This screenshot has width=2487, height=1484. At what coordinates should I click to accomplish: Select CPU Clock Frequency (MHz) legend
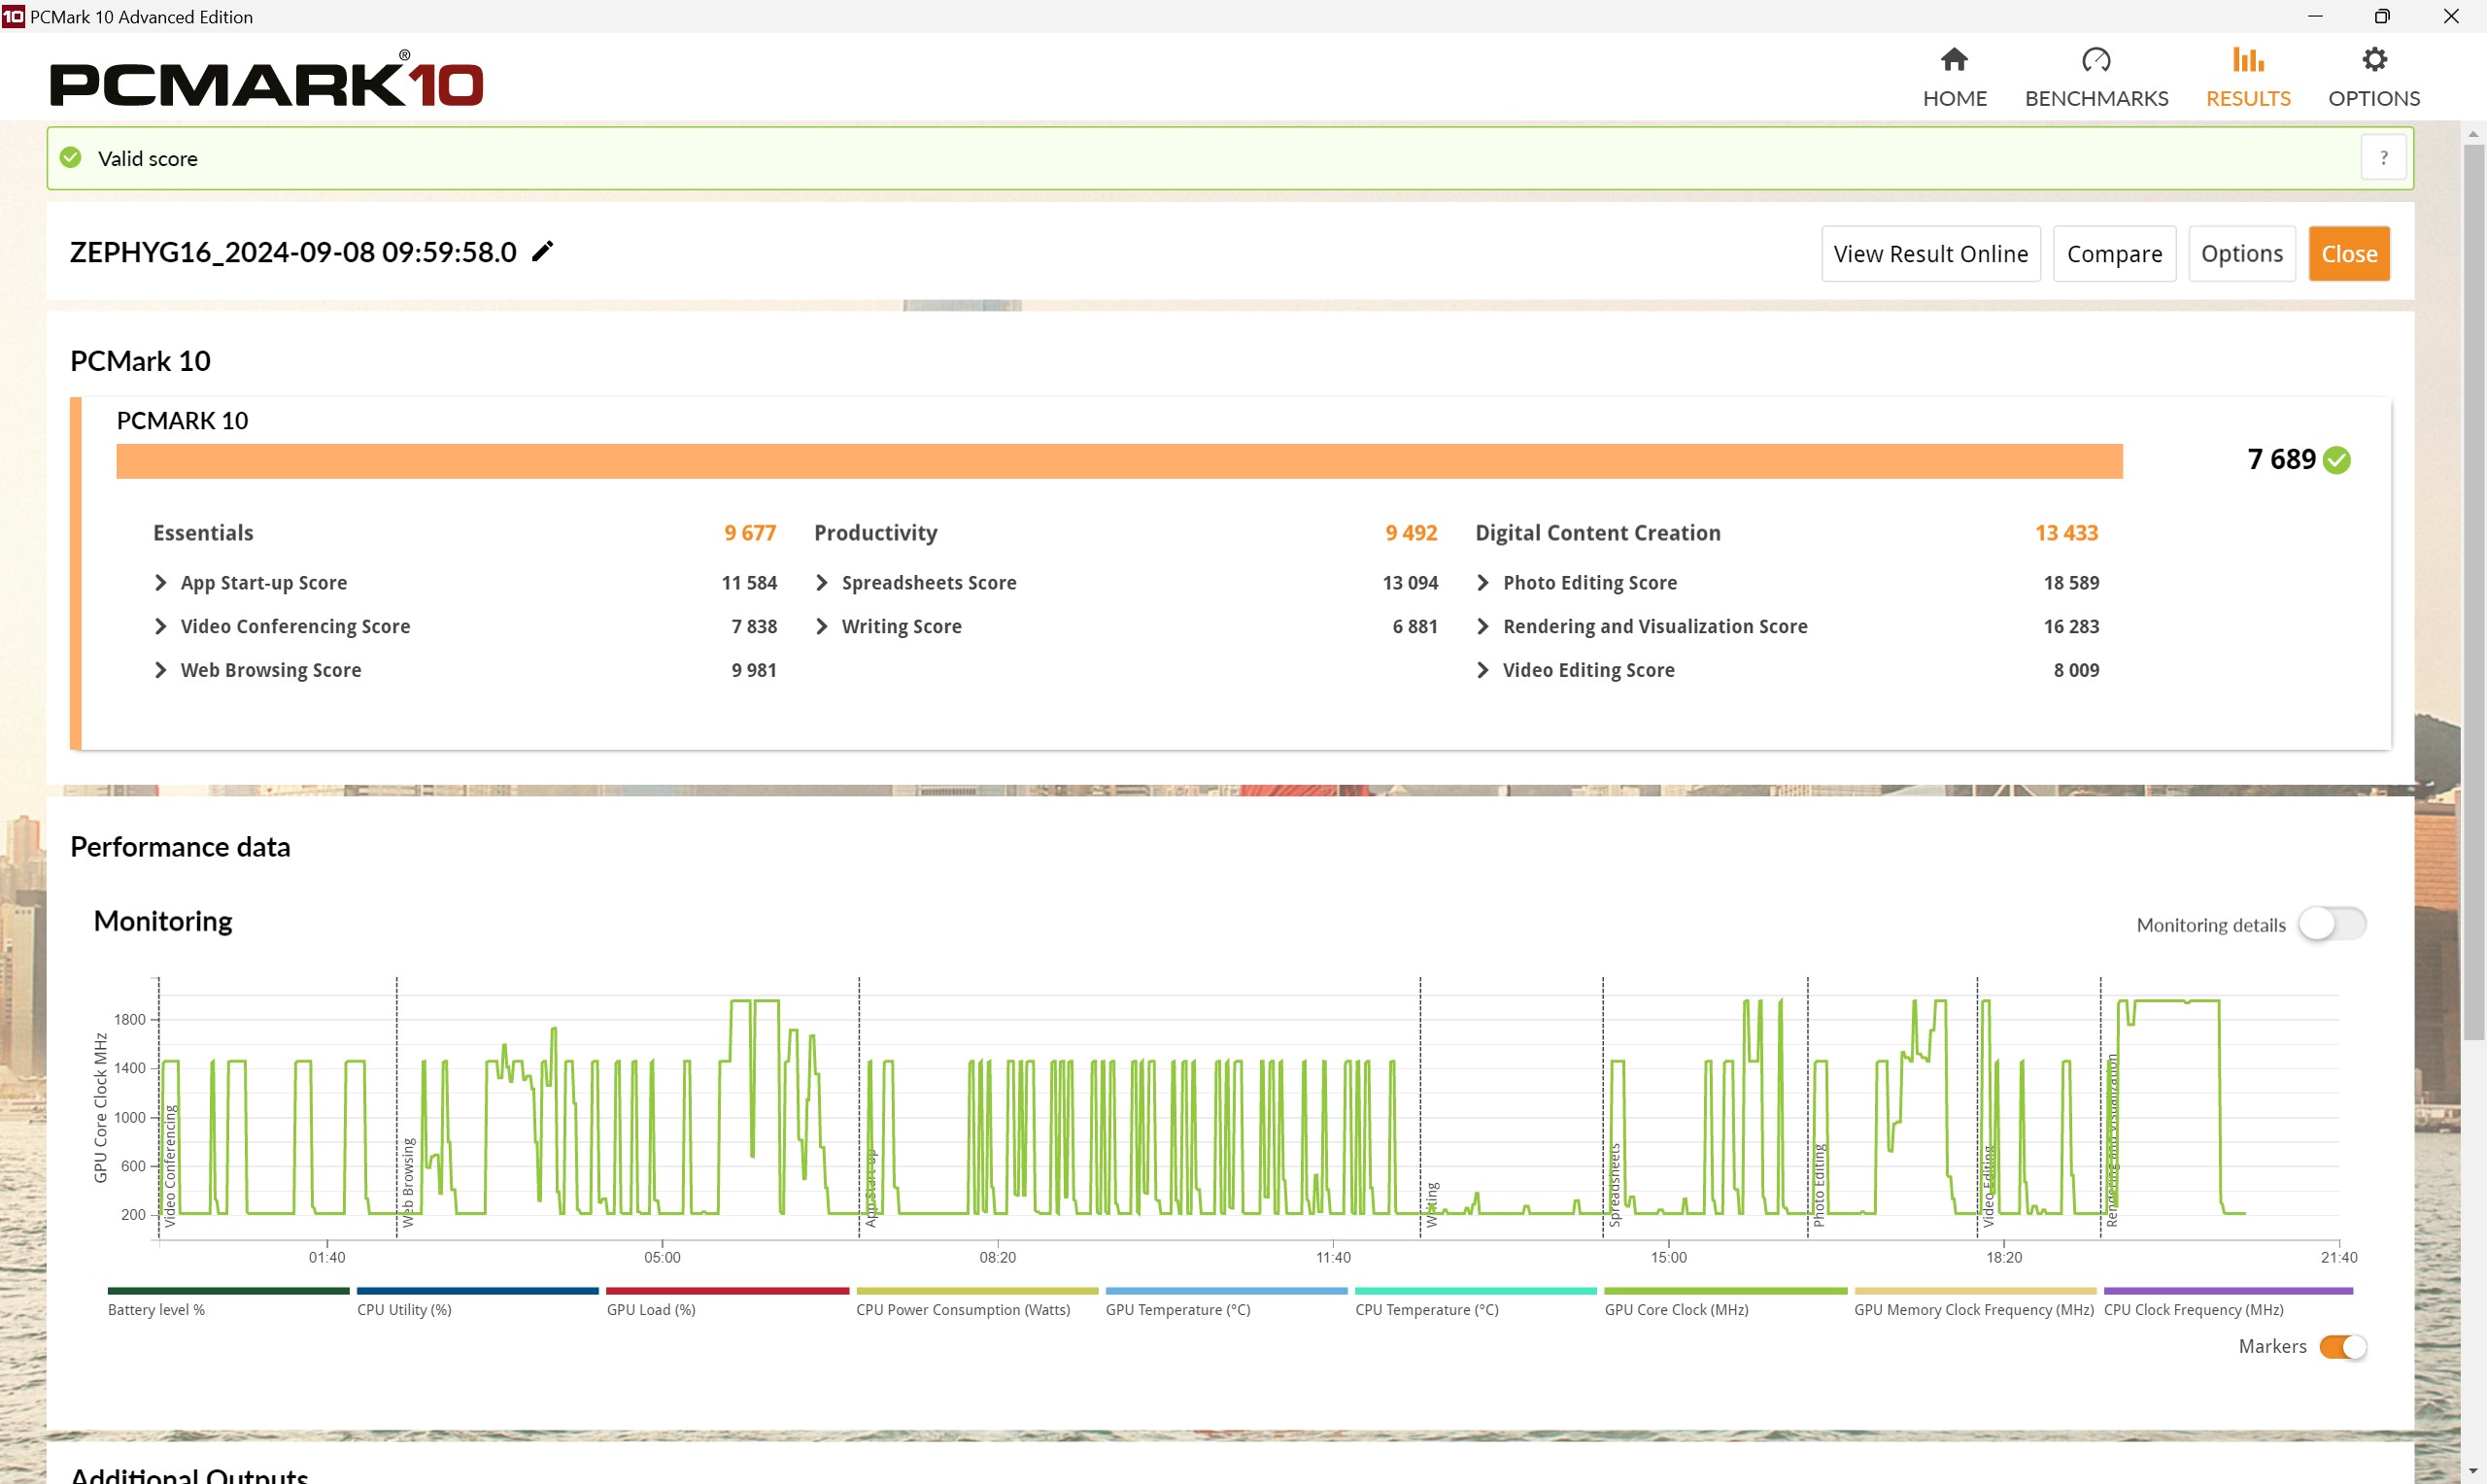(x=2228, y=1303)
